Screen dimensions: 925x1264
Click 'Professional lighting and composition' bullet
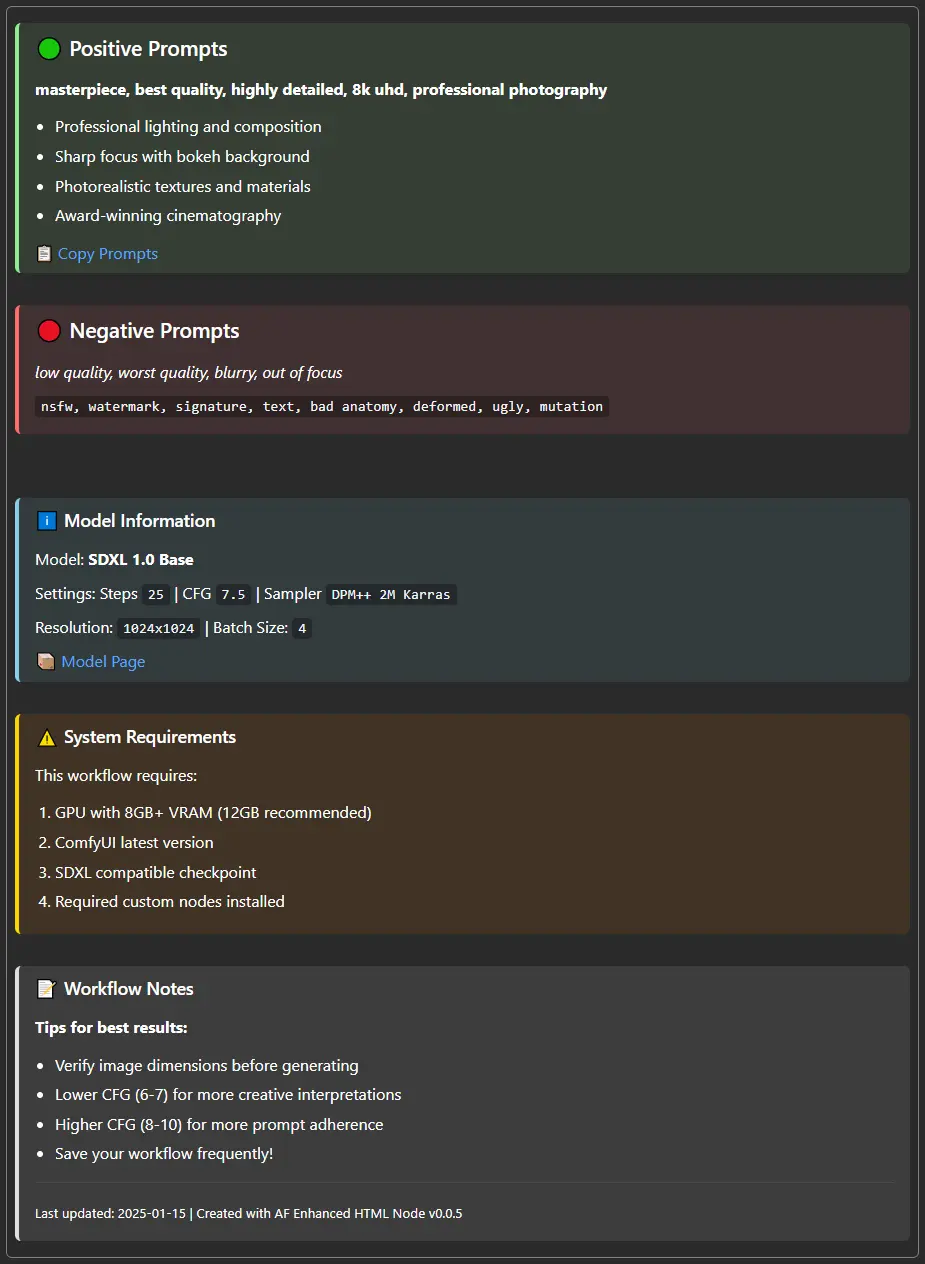[188, 127]
